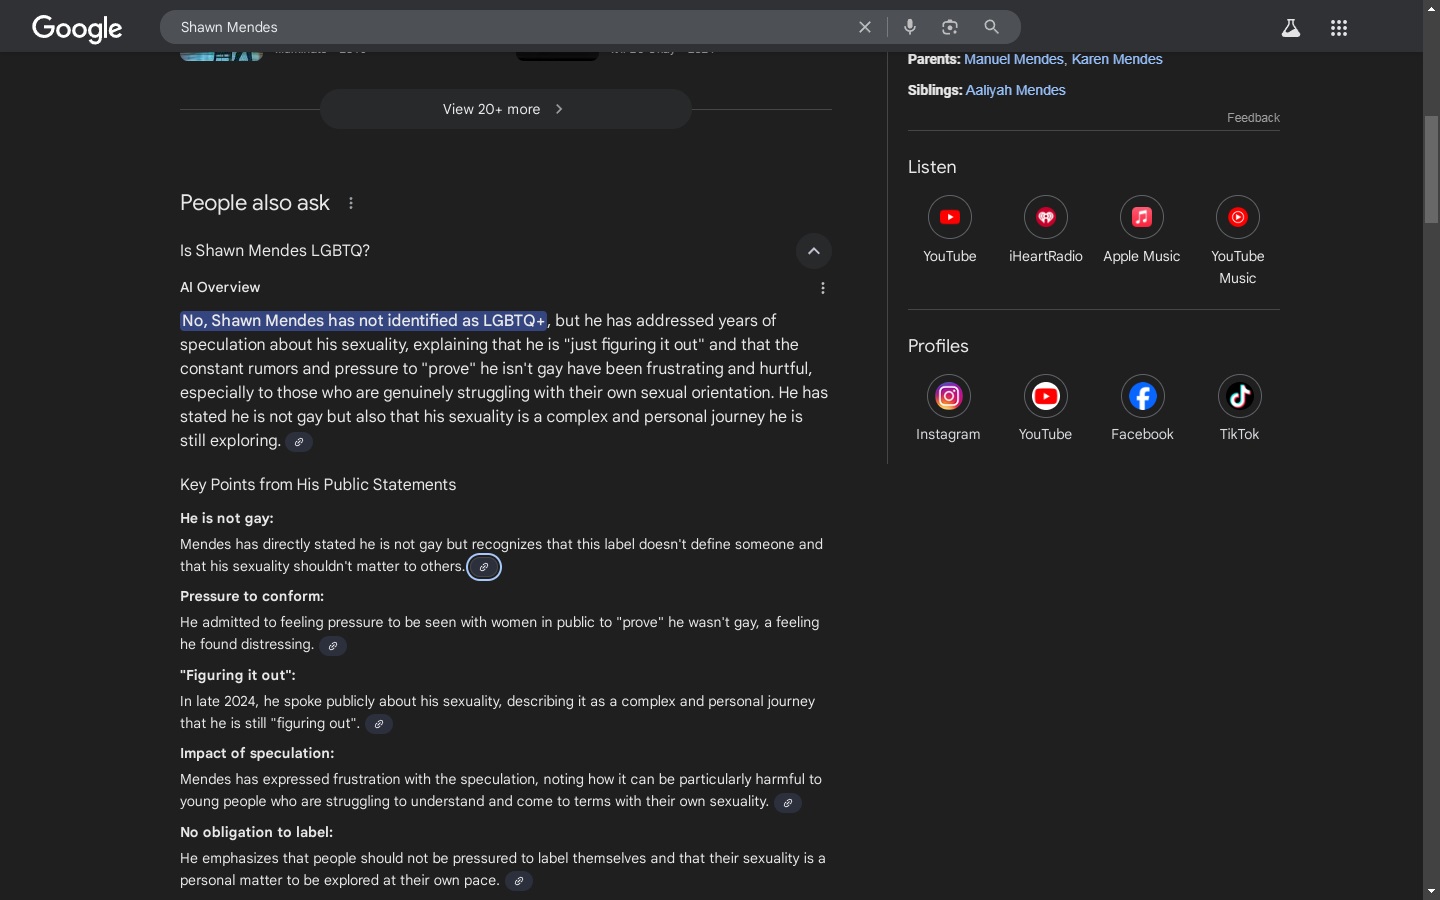Image resolution: width=1440 pixels, height=900 pixels.
Task: Open People also ask options menu
Action: click(351, 203)
